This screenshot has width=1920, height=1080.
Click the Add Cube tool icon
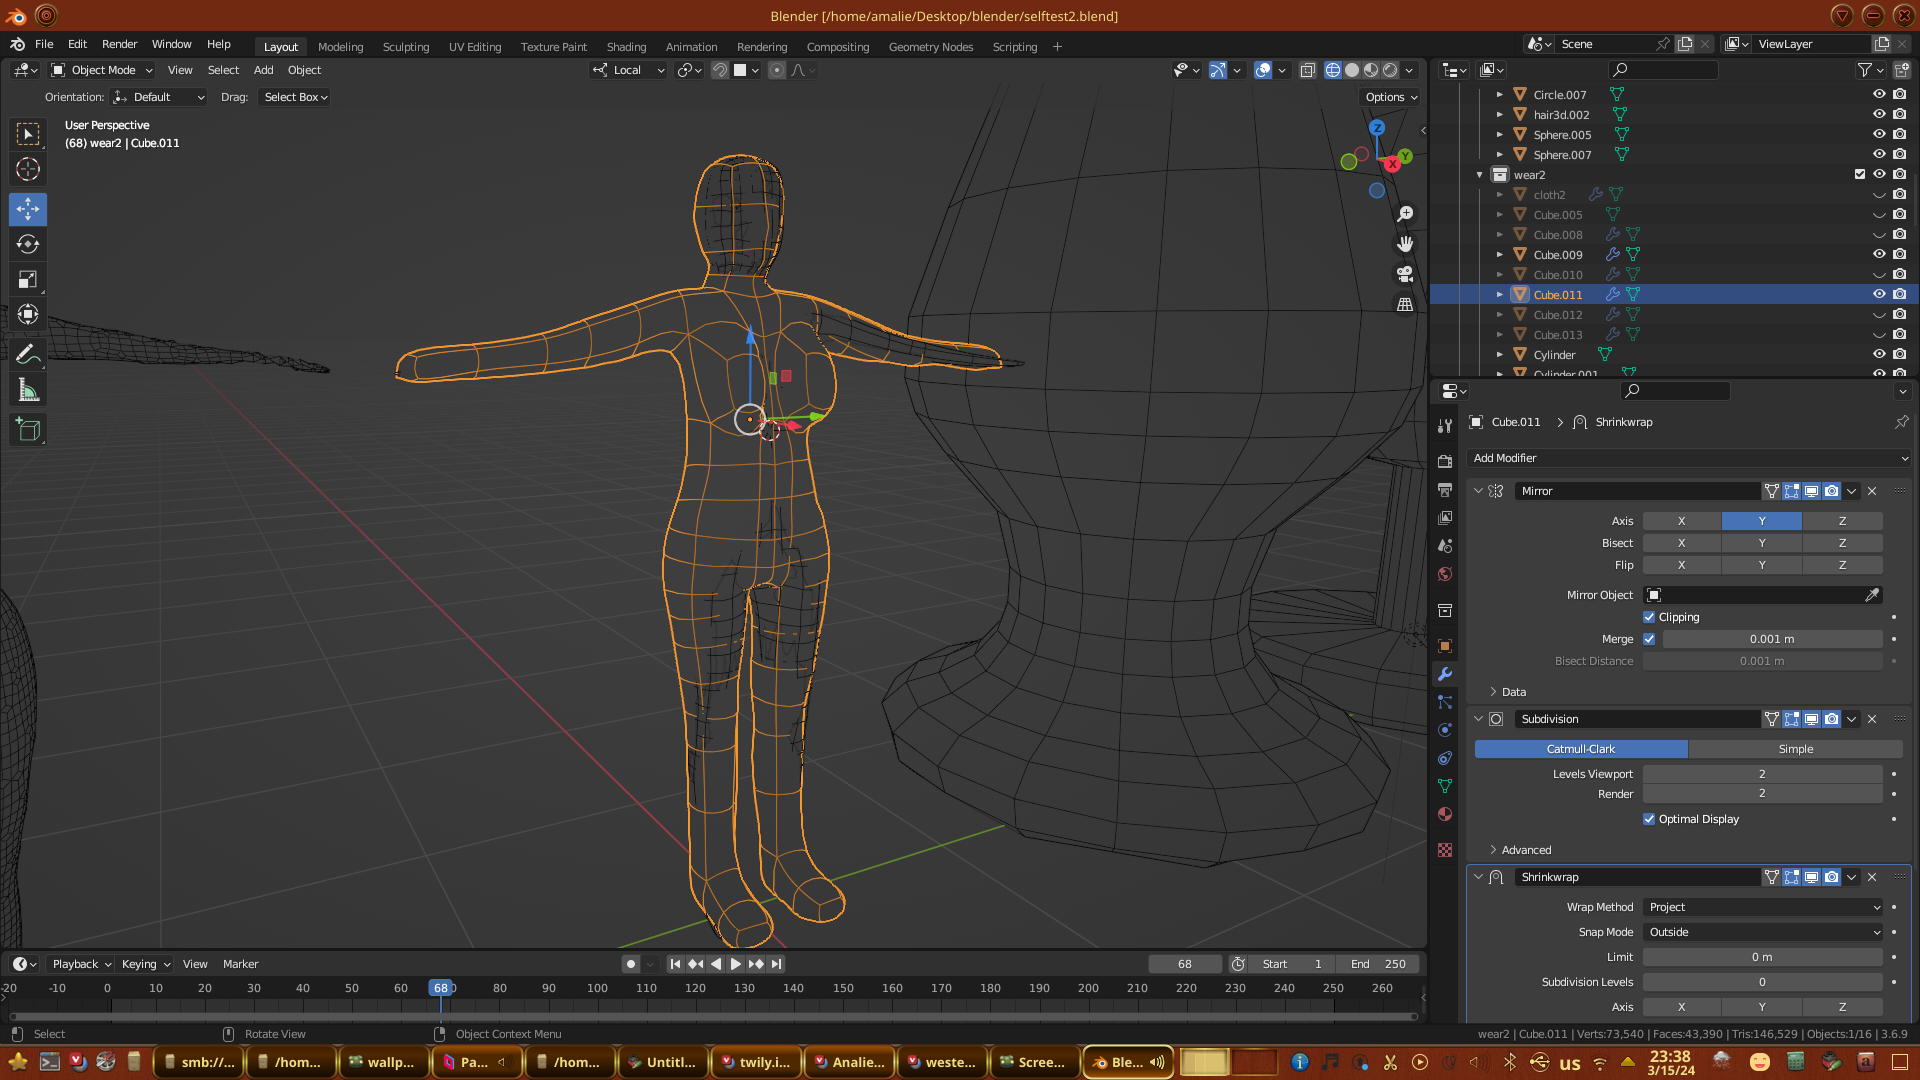(x=28, y=430)
